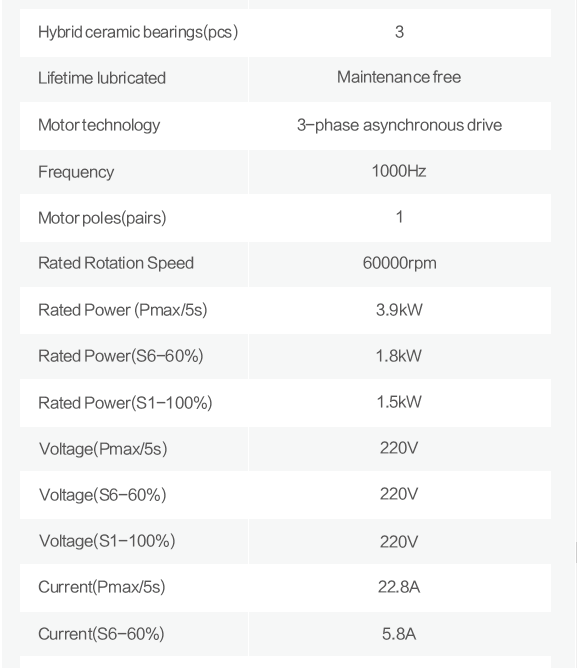Screen dimensions: 577x668
Task: Click the Rated Rotation Speed label
Action: tap(116, 263)
